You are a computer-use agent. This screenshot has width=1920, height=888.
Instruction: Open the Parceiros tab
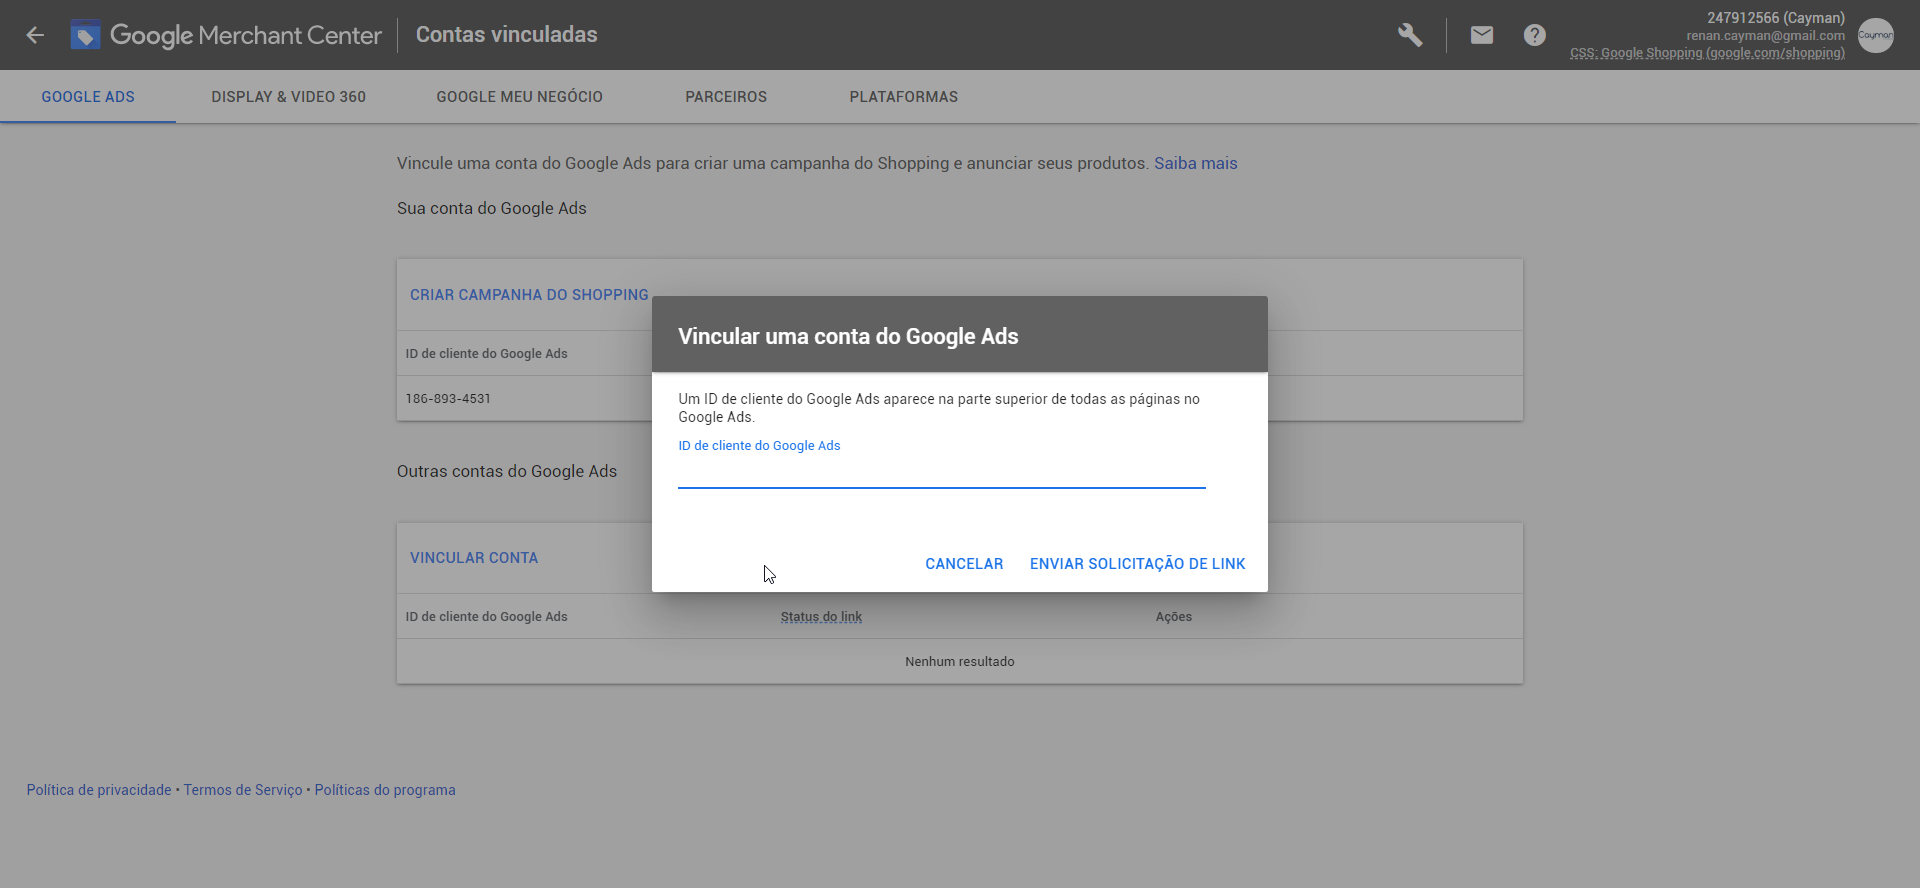click(726, 97)
